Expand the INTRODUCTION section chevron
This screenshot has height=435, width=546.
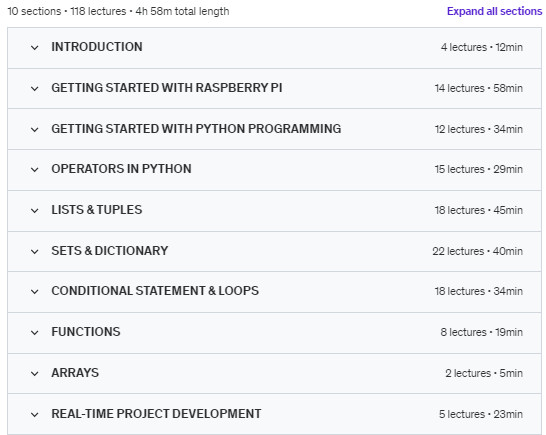(x=34, y=47)
